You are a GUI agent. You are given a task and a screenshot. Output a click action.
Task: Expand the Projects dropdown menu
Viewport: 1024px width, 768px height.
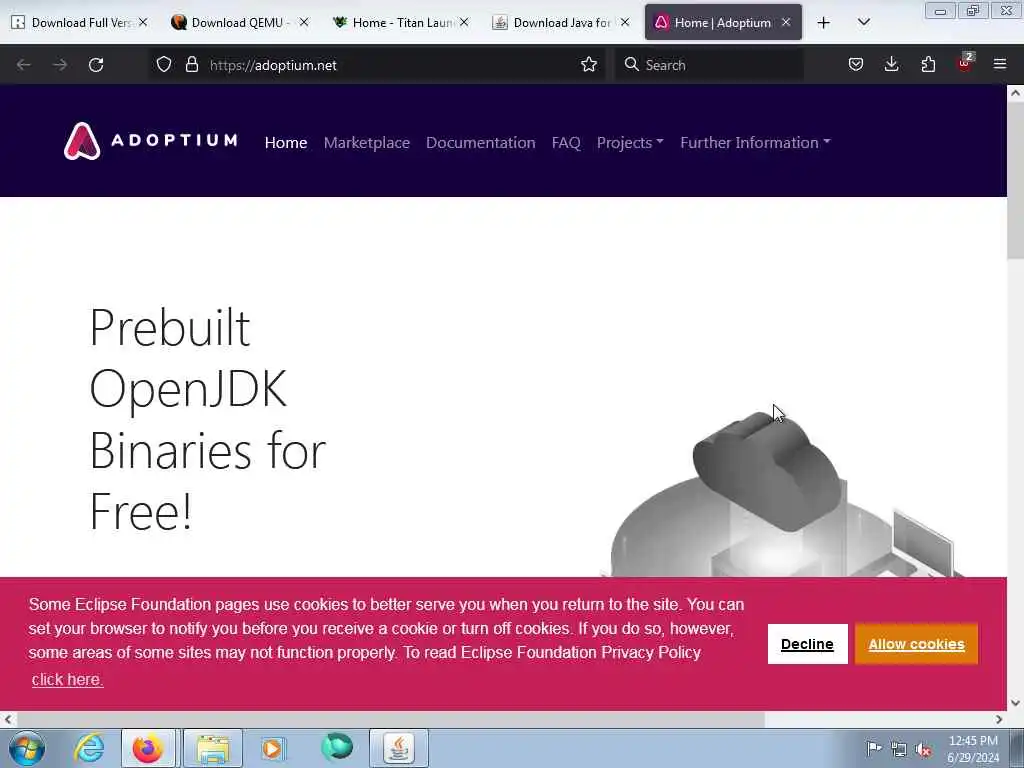[x=630, y=142]
